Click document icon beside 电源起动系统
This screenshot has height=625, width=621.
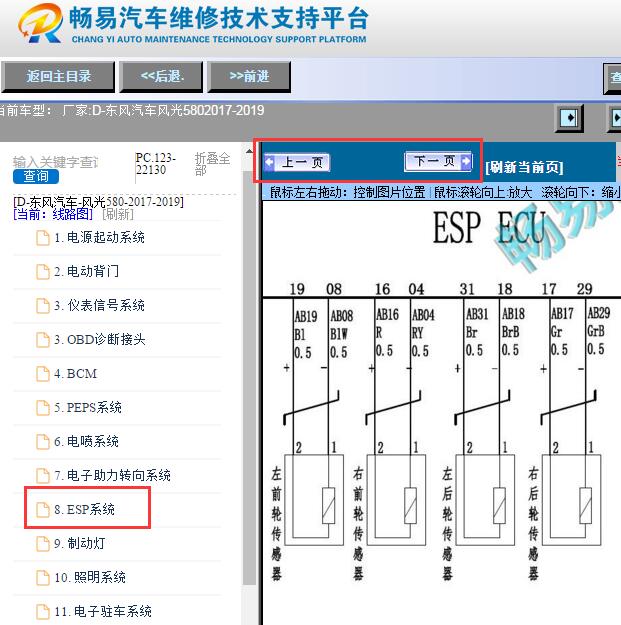[x=43, y=238]
